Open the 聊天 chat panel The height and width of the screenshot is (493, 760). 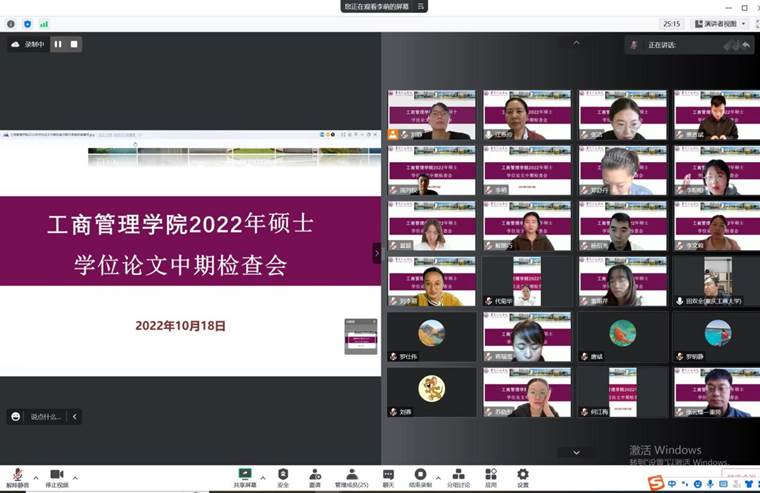388,477
